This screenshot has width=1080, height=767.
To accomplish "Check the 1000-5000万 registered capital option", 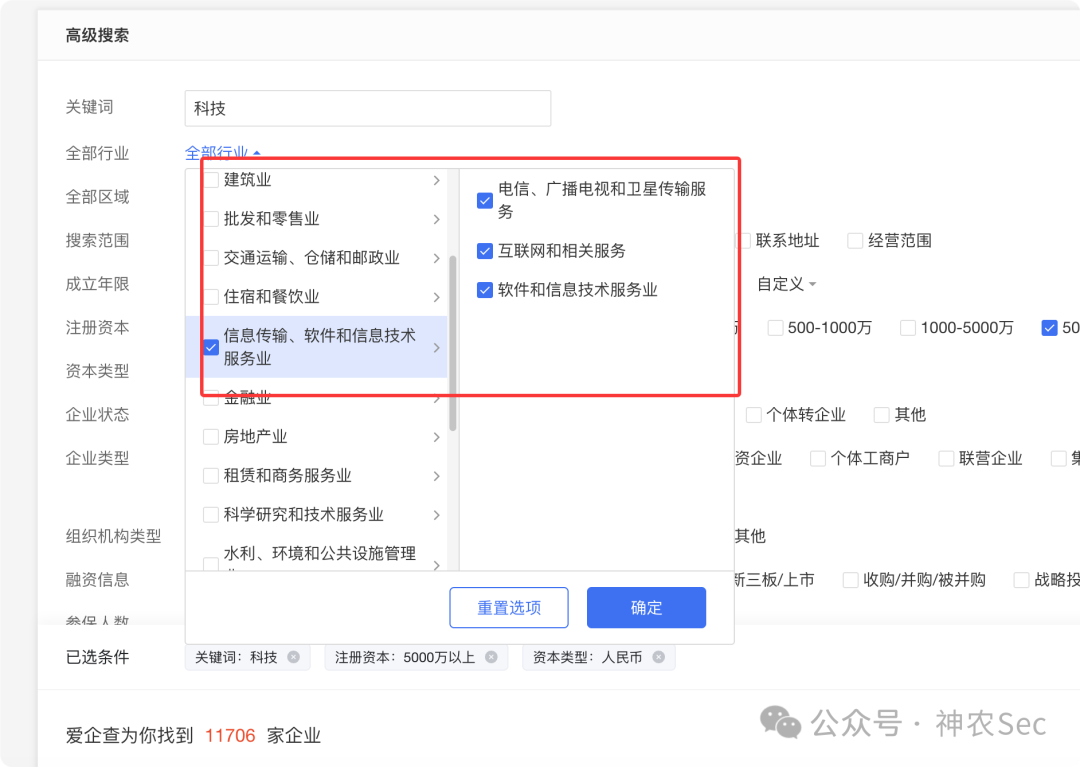I will [907, 327].
